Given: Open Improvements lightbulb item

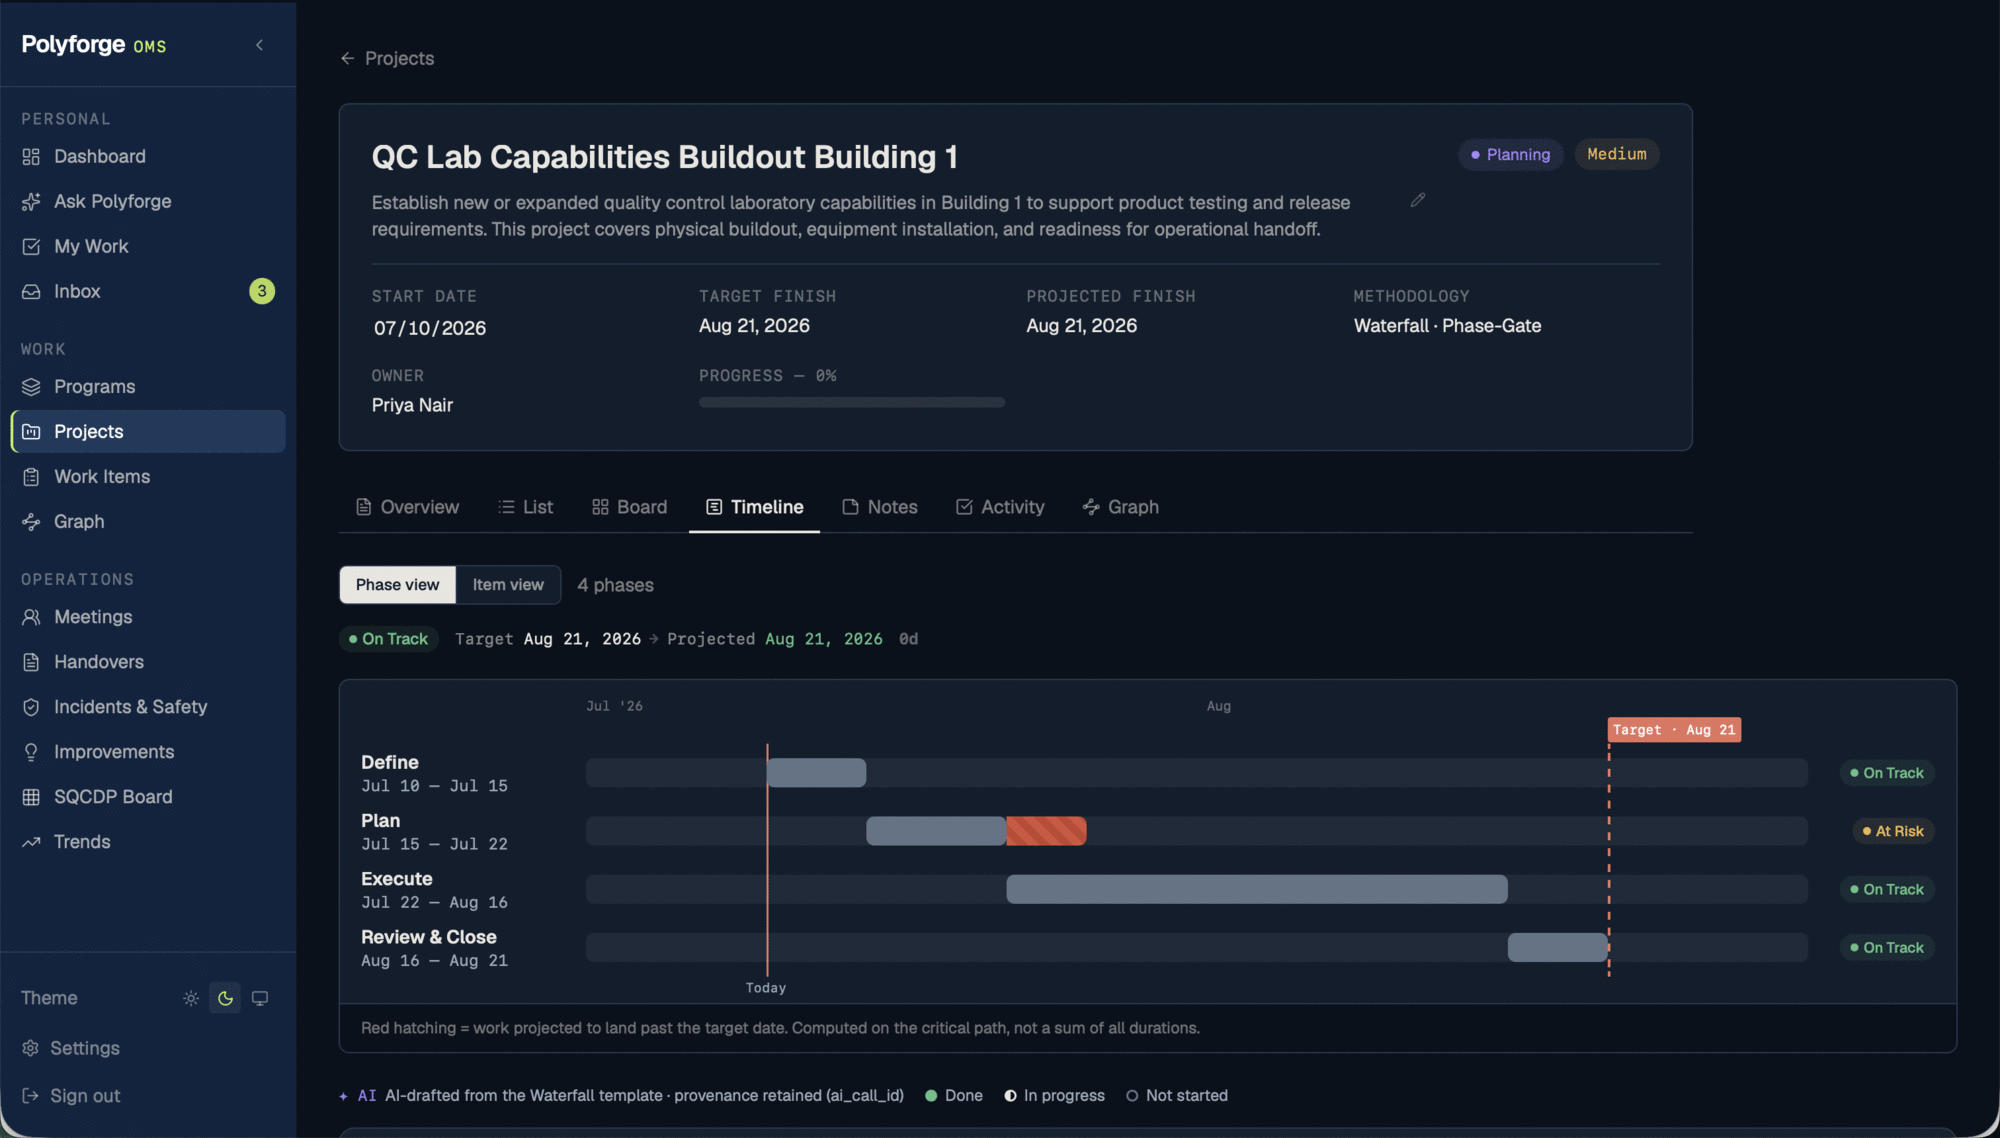Looking at the screenshot, I should pos(148,751).
